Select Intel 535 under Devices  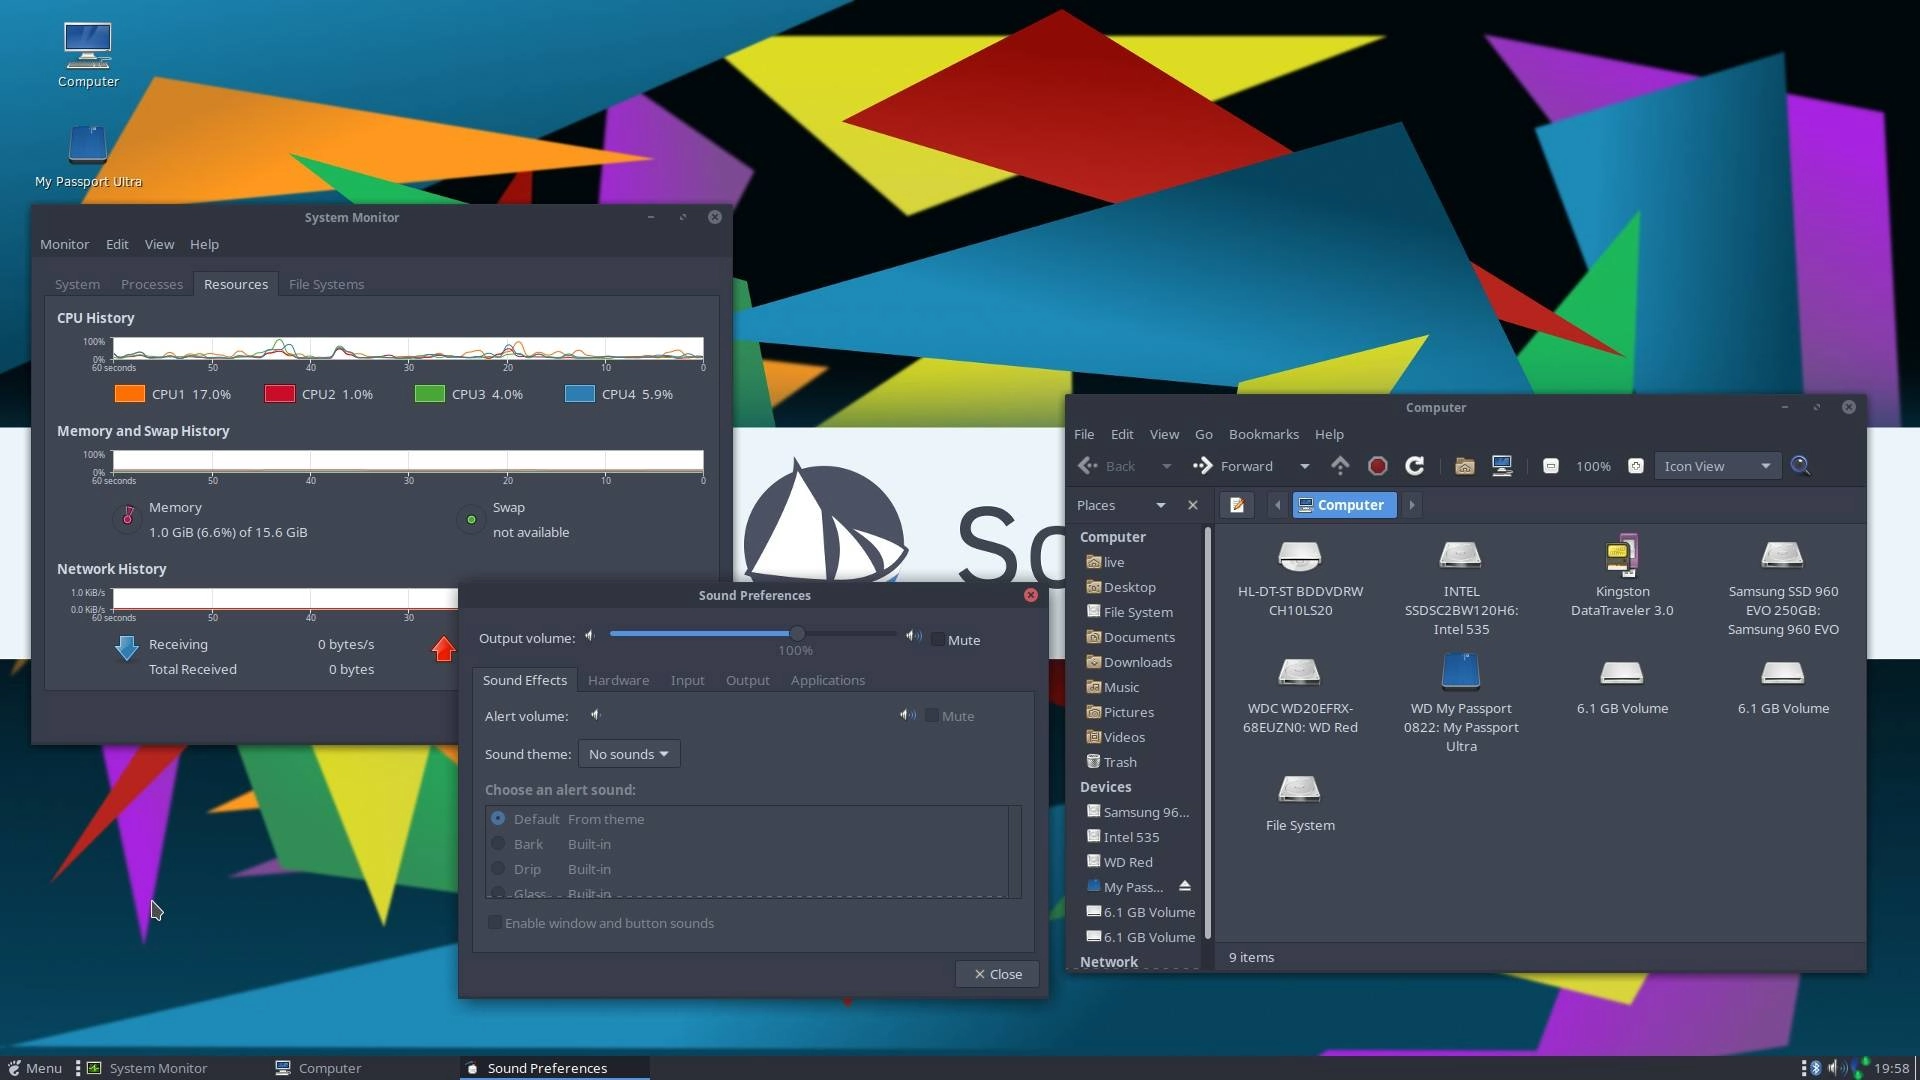[x=1131, y=837]
